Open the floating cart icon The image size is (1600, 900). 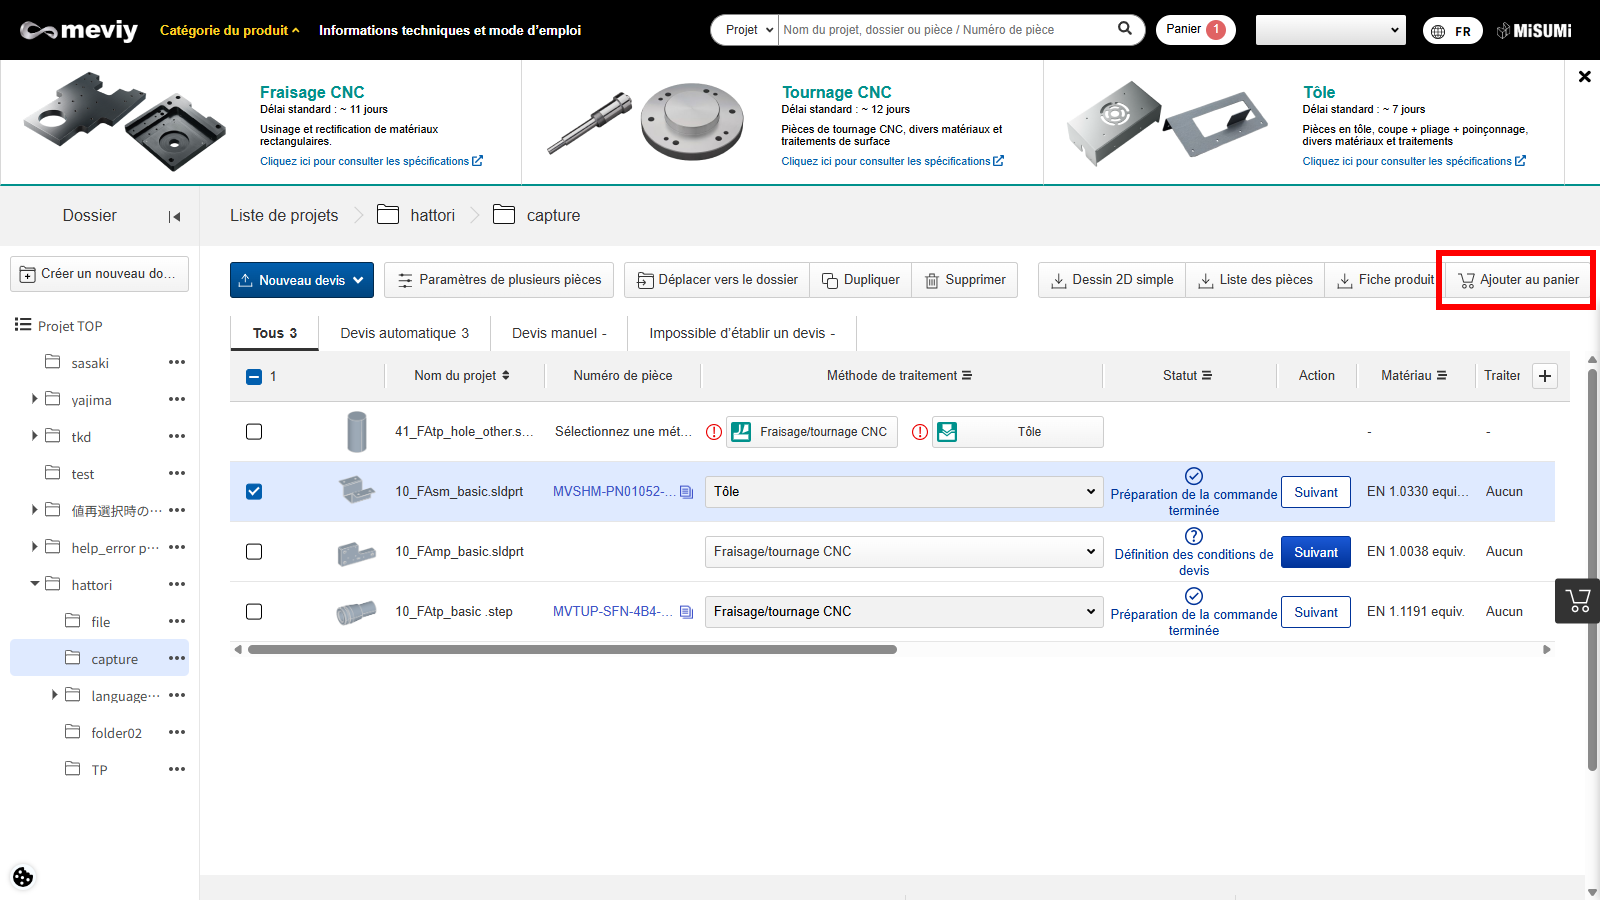[x=1578, y=601]
